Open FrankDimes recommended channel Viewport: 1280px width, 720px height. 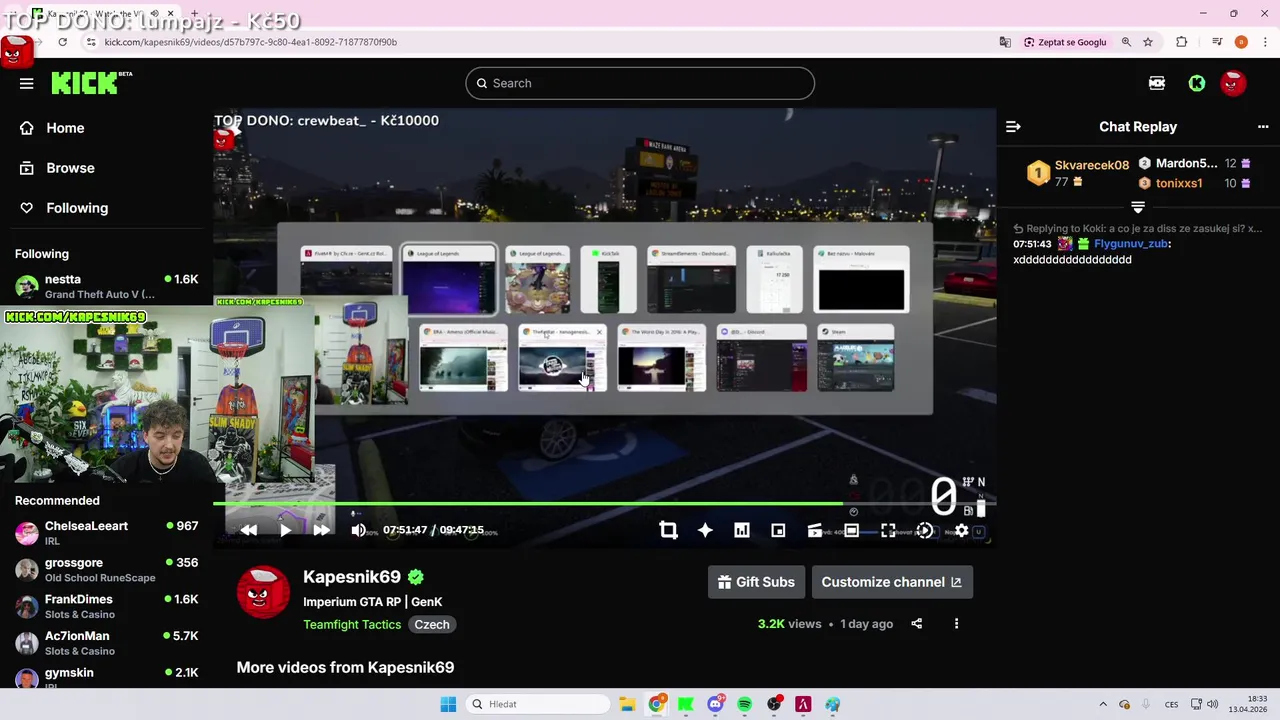click(106, 606)
